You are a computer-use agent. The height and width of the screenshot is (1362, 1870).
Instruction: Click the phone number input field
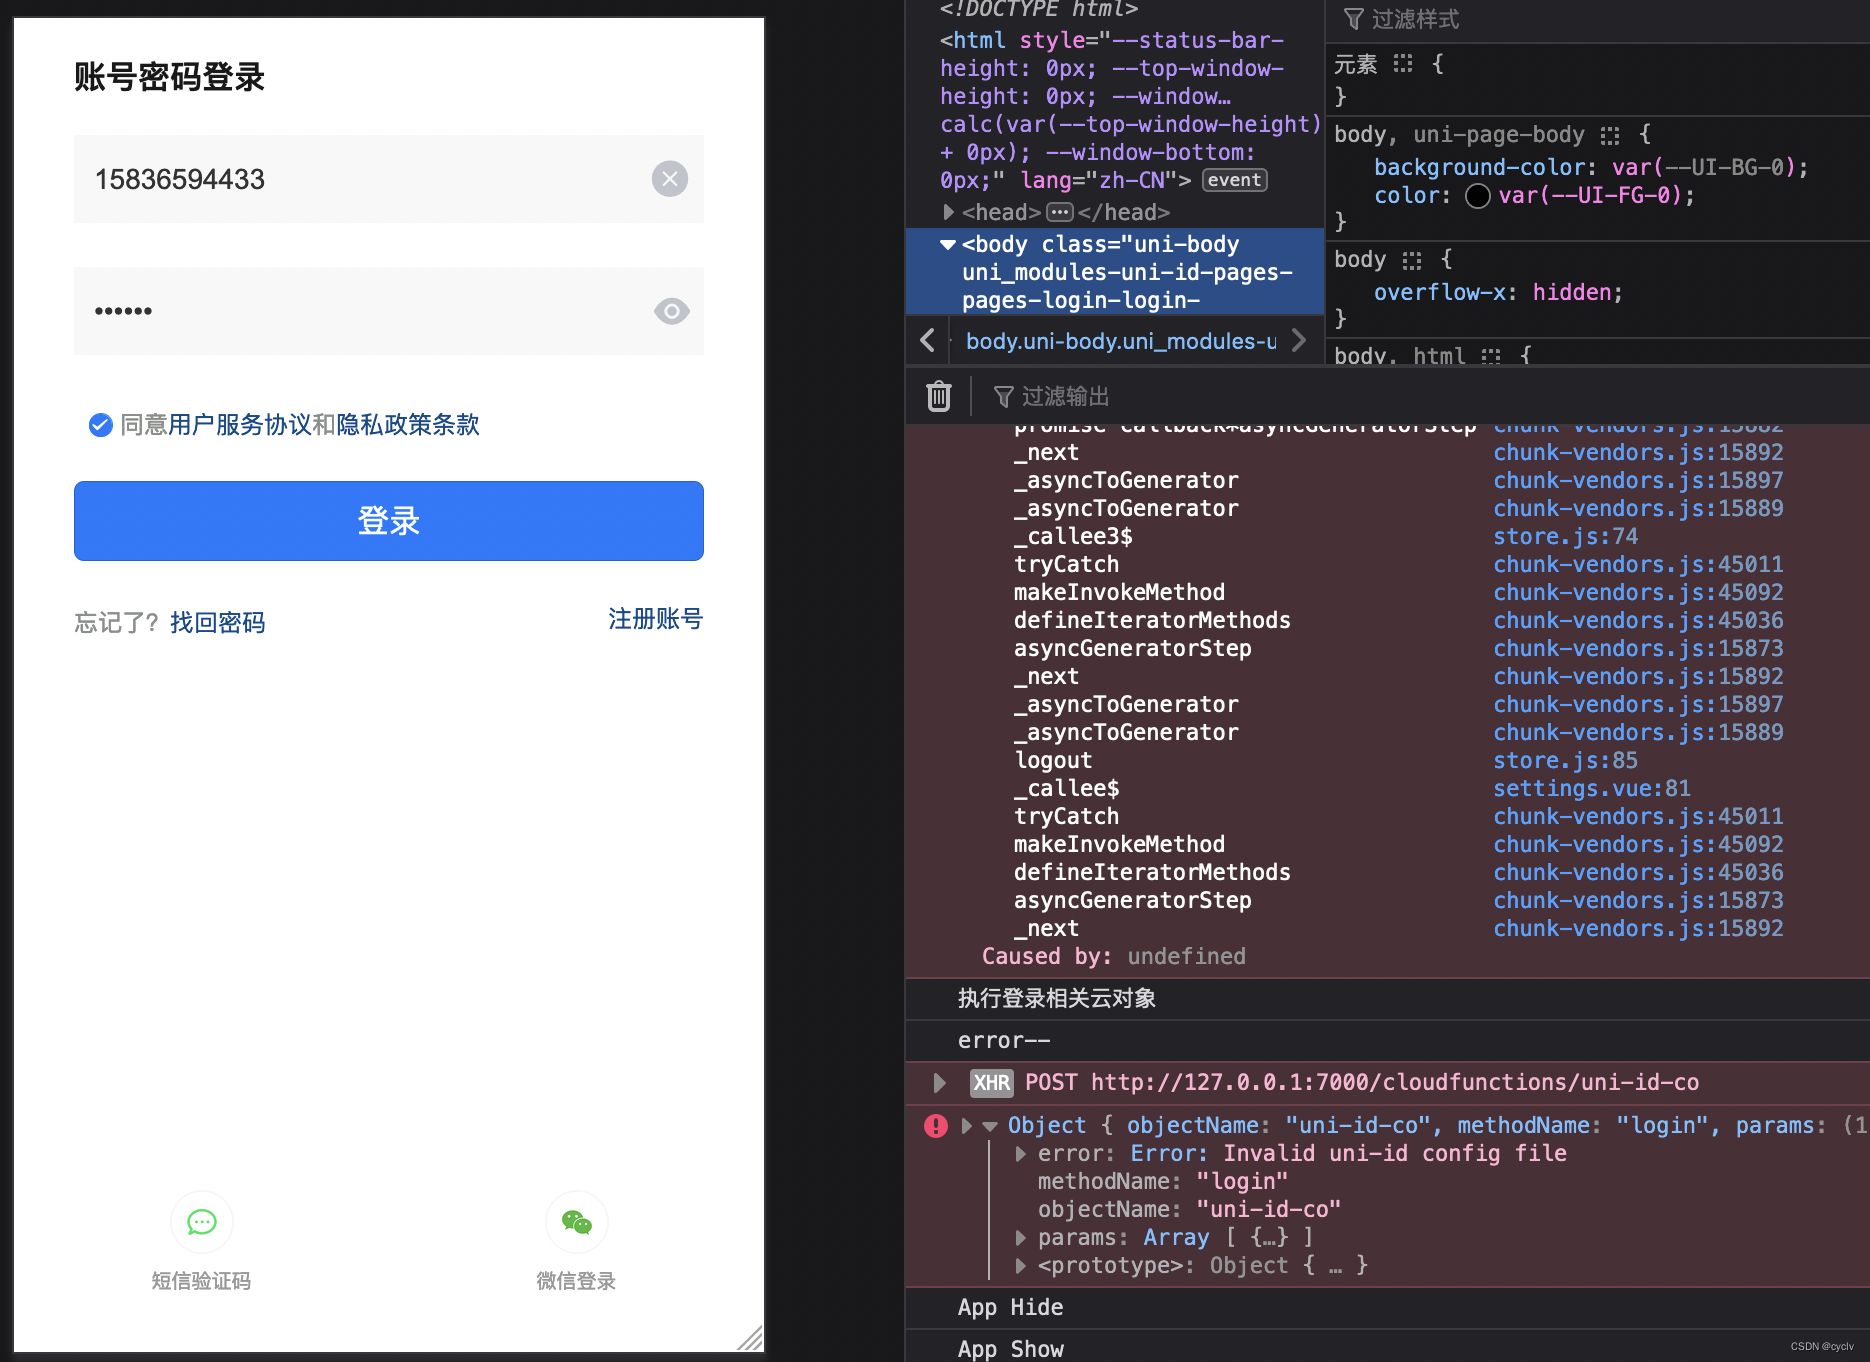pos(389,179)
